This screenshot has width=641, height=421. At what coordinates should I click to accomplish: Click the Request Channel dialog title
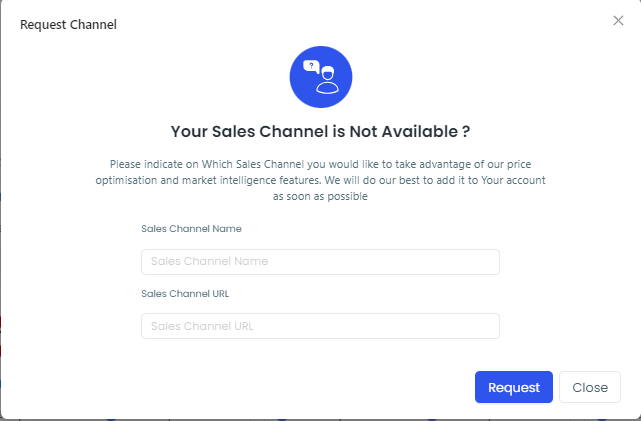[68, 25]
